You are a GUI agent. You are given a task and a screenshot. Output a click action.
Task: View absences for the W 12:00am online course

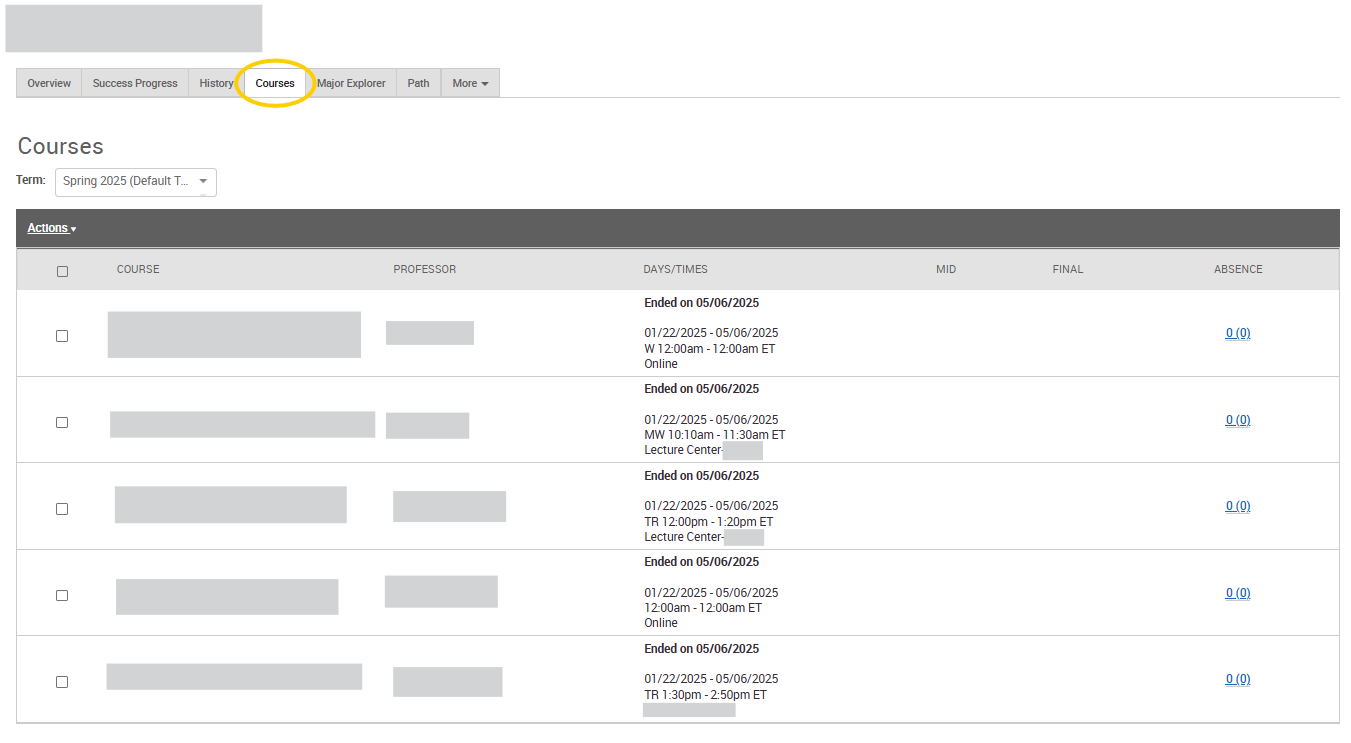(x=1238, y=333)
